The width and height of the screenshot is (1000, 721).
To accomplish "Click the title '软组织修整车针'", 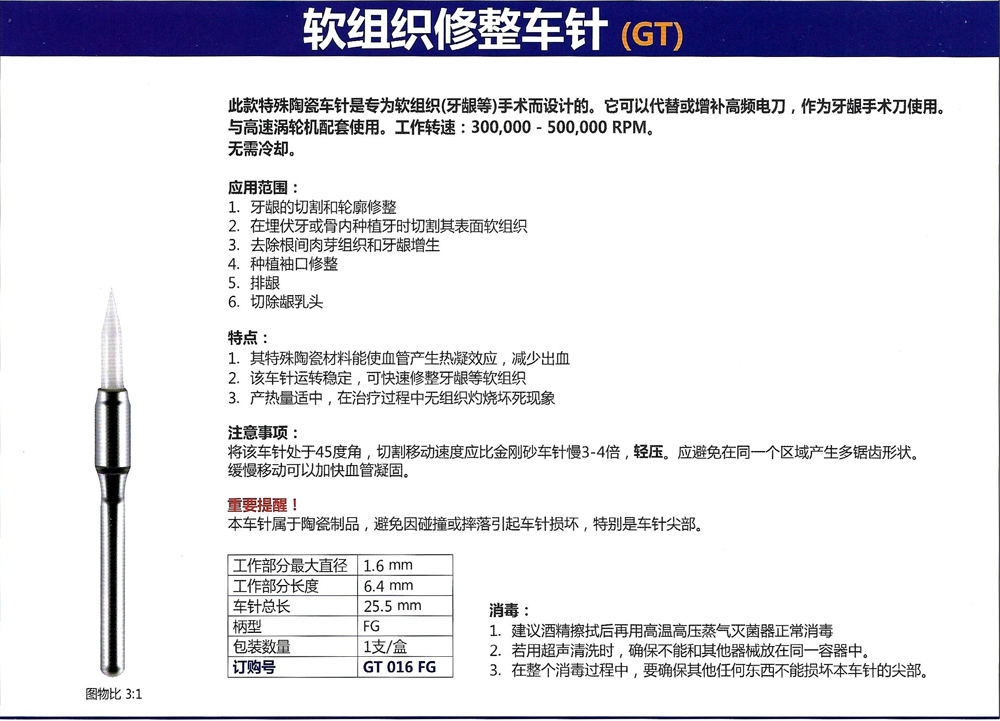I will coord(455,30).
